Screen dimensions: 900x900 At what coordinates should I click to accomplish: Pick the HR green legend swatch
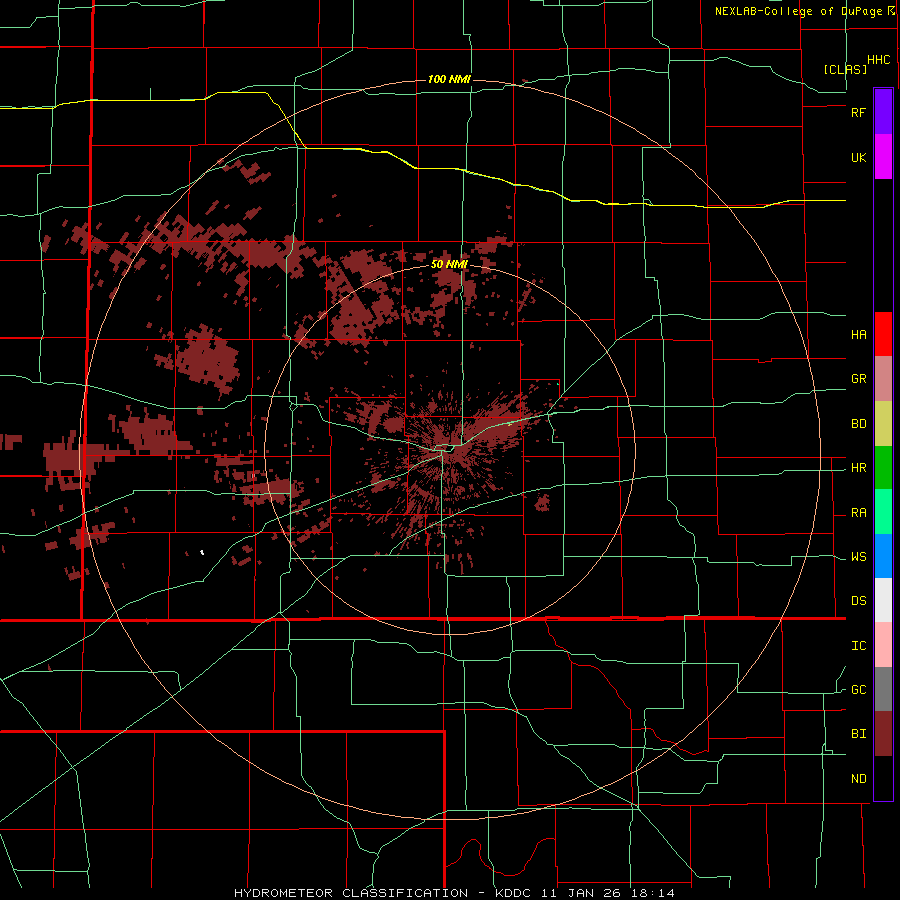click(x=883, y=468)
